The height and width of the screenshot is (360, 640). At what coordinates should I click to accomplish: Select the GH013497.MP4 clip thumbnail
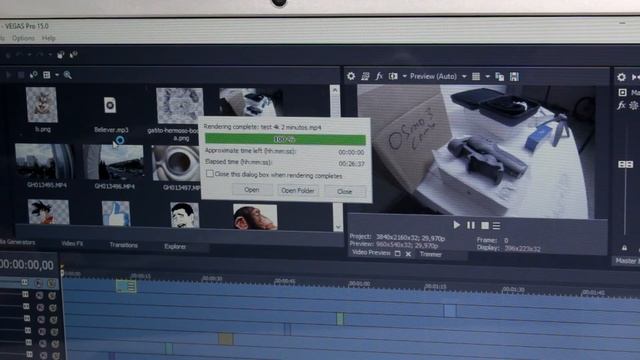(176, 163)
